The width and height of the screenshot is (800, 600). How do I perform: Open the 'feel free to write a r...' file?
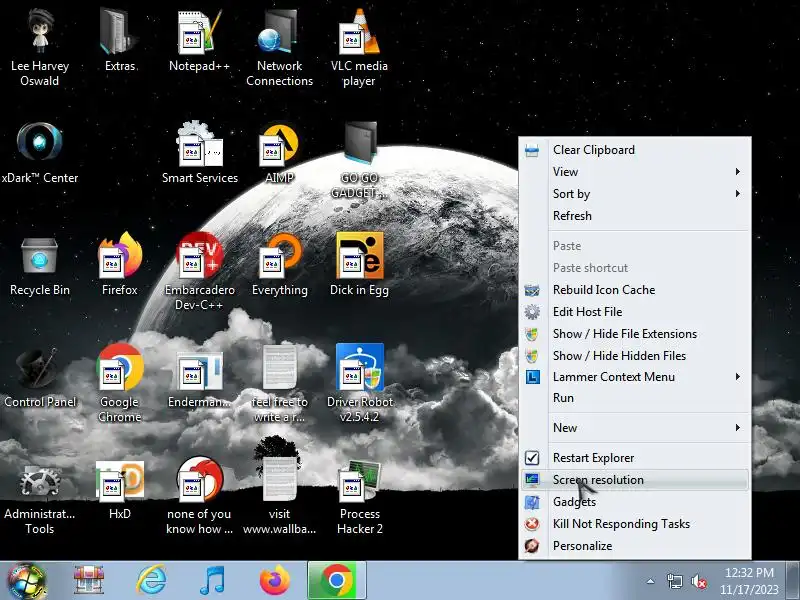click(279, 383)
